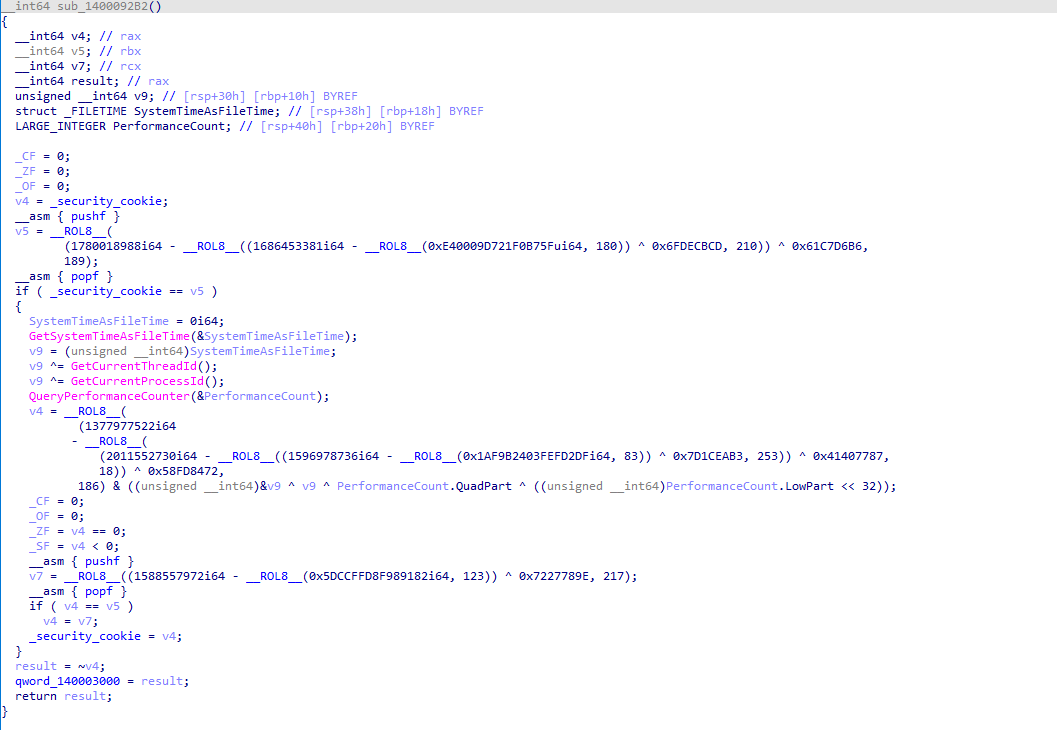Click the constant 1377977522i64

(x=131, y=426)
